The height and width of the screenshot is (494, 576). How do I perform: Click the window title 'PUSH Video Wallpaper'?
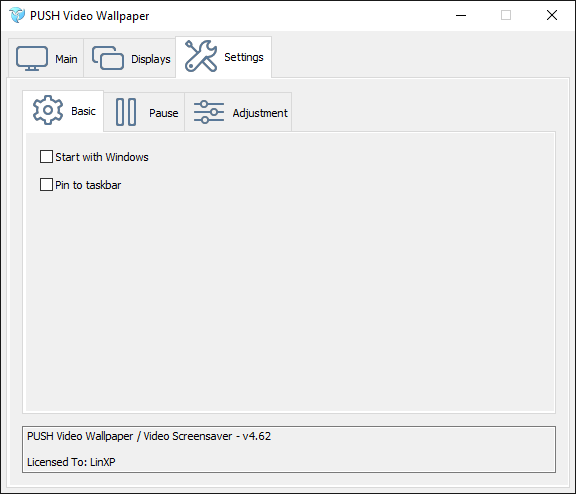pos(90,16)
